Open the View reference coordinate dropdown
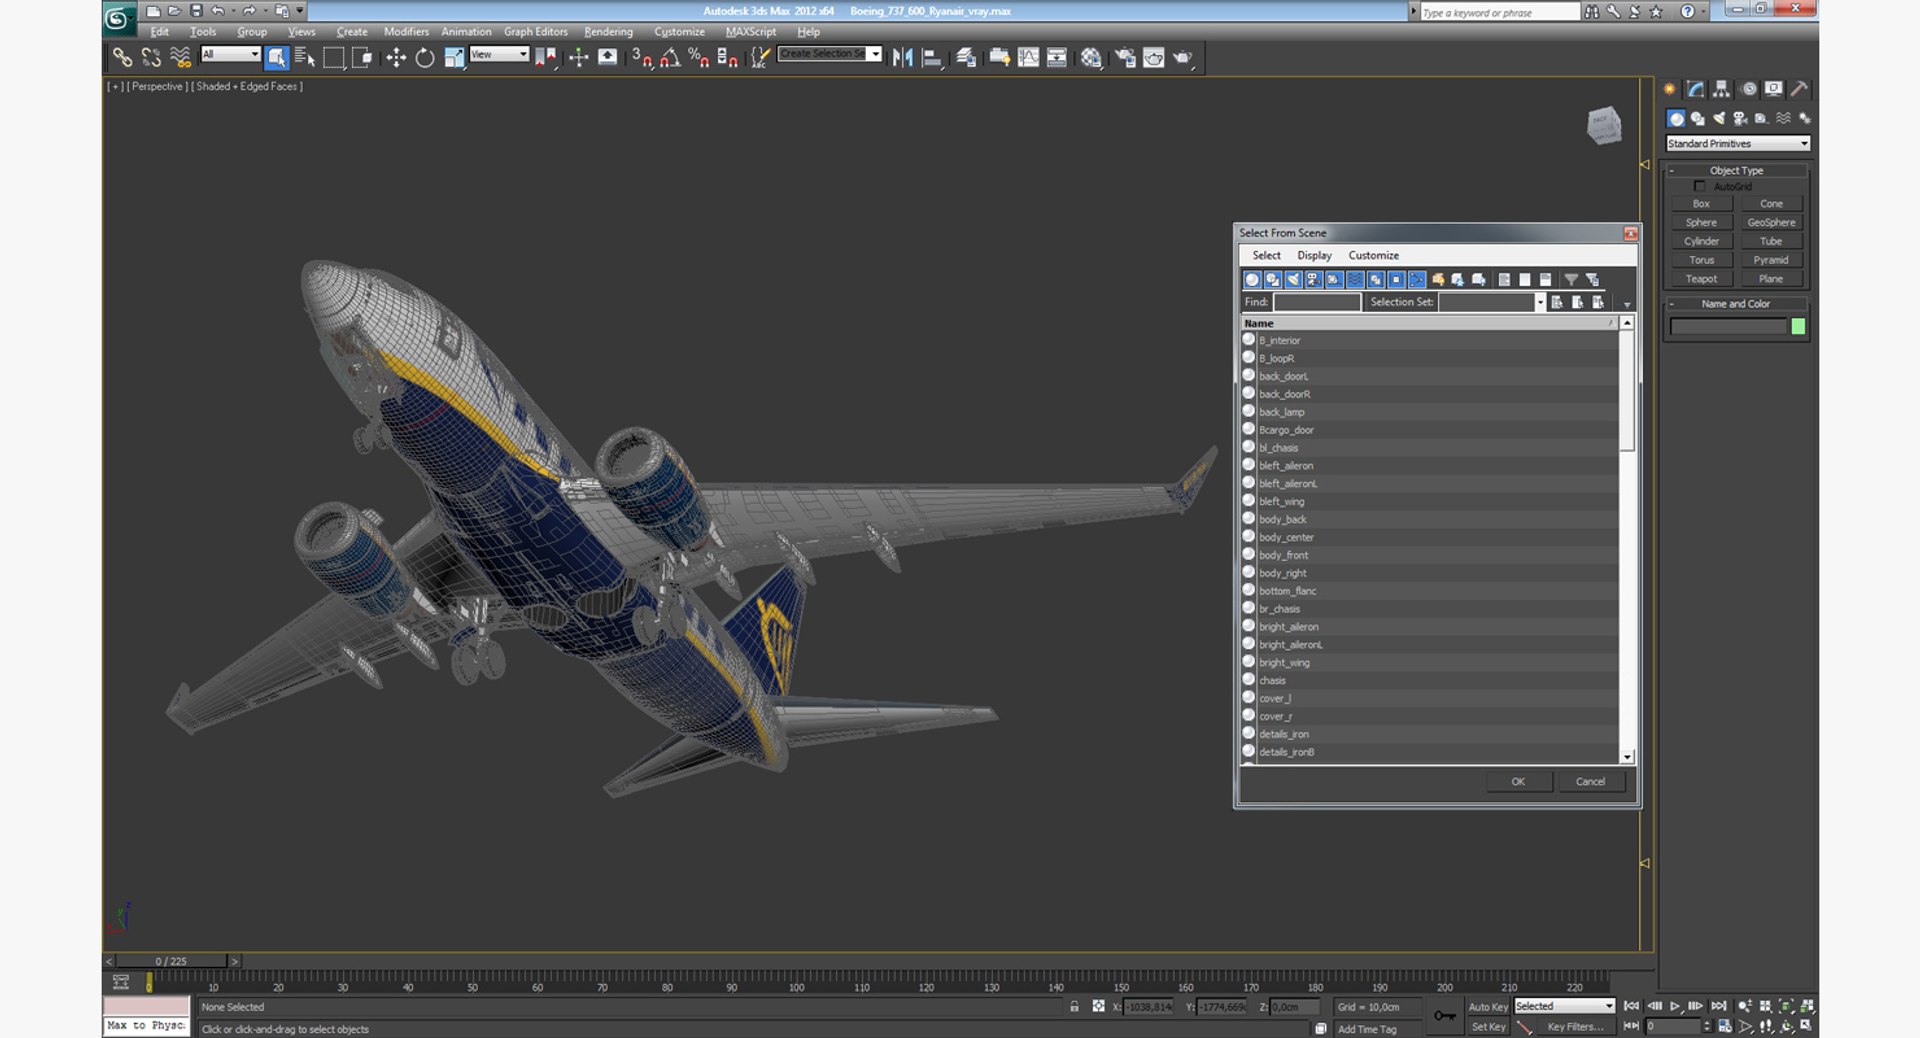Image resolution: width=1920 pixels, height=1038 pixels. click(x=499, y=54)
